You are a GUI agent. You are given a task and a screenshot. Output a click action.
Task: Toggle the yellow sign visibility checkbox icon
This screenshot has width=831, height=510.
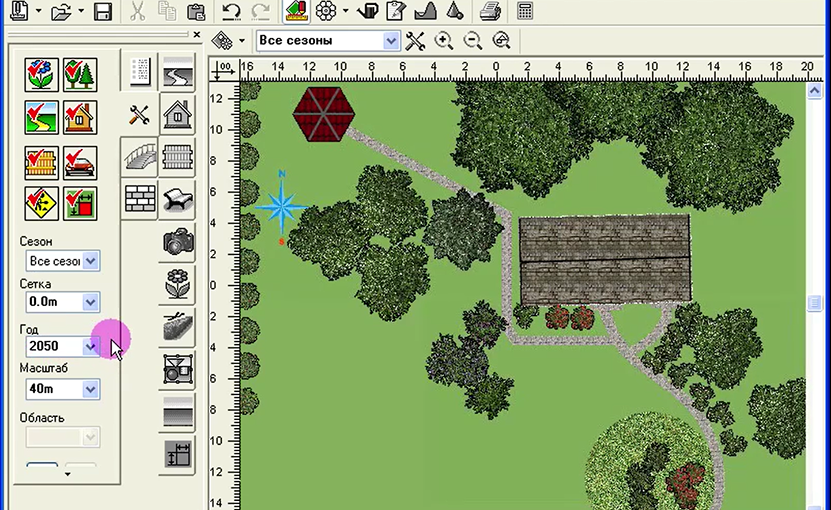(x=41, y=204)
